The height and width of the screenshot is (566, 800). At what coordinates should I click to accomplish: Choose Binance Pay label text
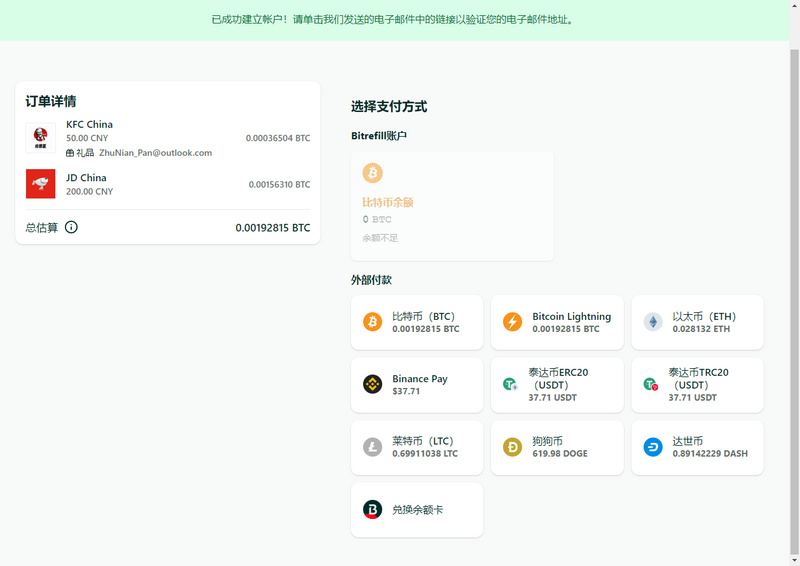420,379
